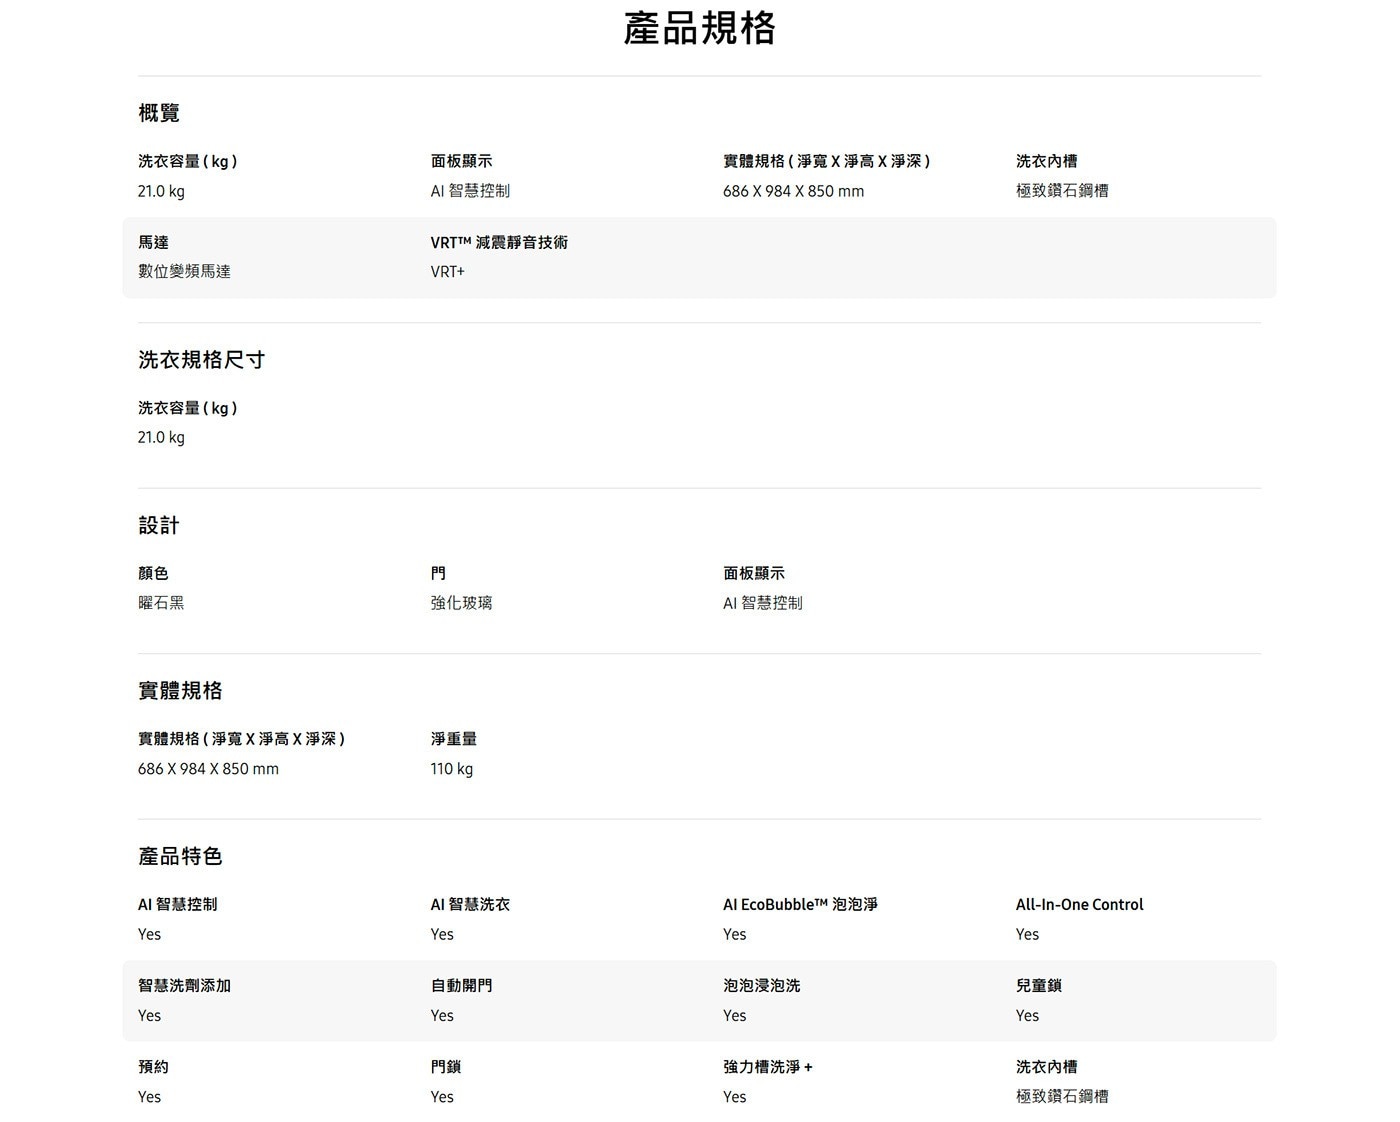This screenshot has height=1122, width=1400.
Task: Click the 兒童鎖 feature label
Action: click(1038, 986)
